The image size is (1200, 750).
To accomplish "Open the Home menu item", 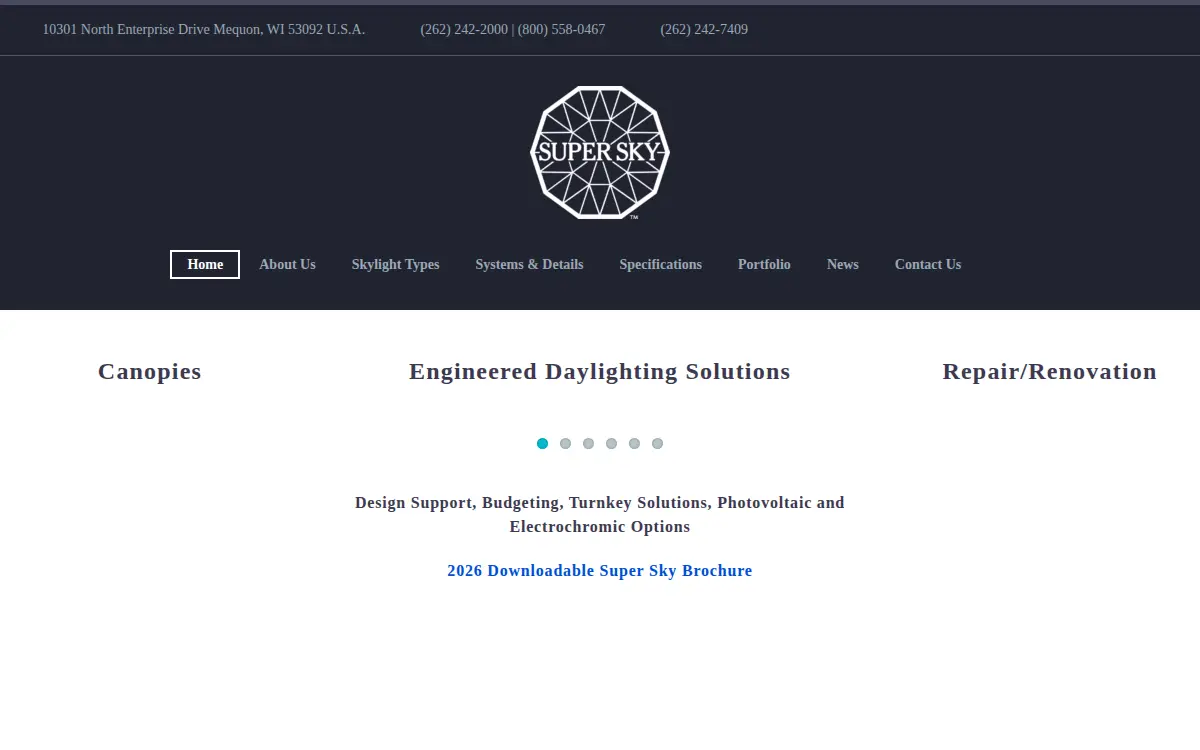I will coord(205,264).
